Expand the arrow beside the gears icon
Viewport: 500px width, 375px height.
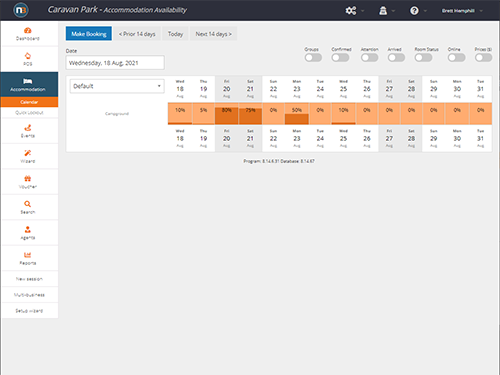(362, 11)
